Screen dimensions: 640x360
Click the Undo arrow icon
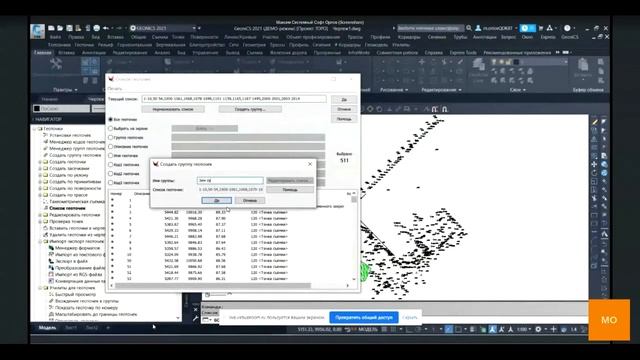106,28
